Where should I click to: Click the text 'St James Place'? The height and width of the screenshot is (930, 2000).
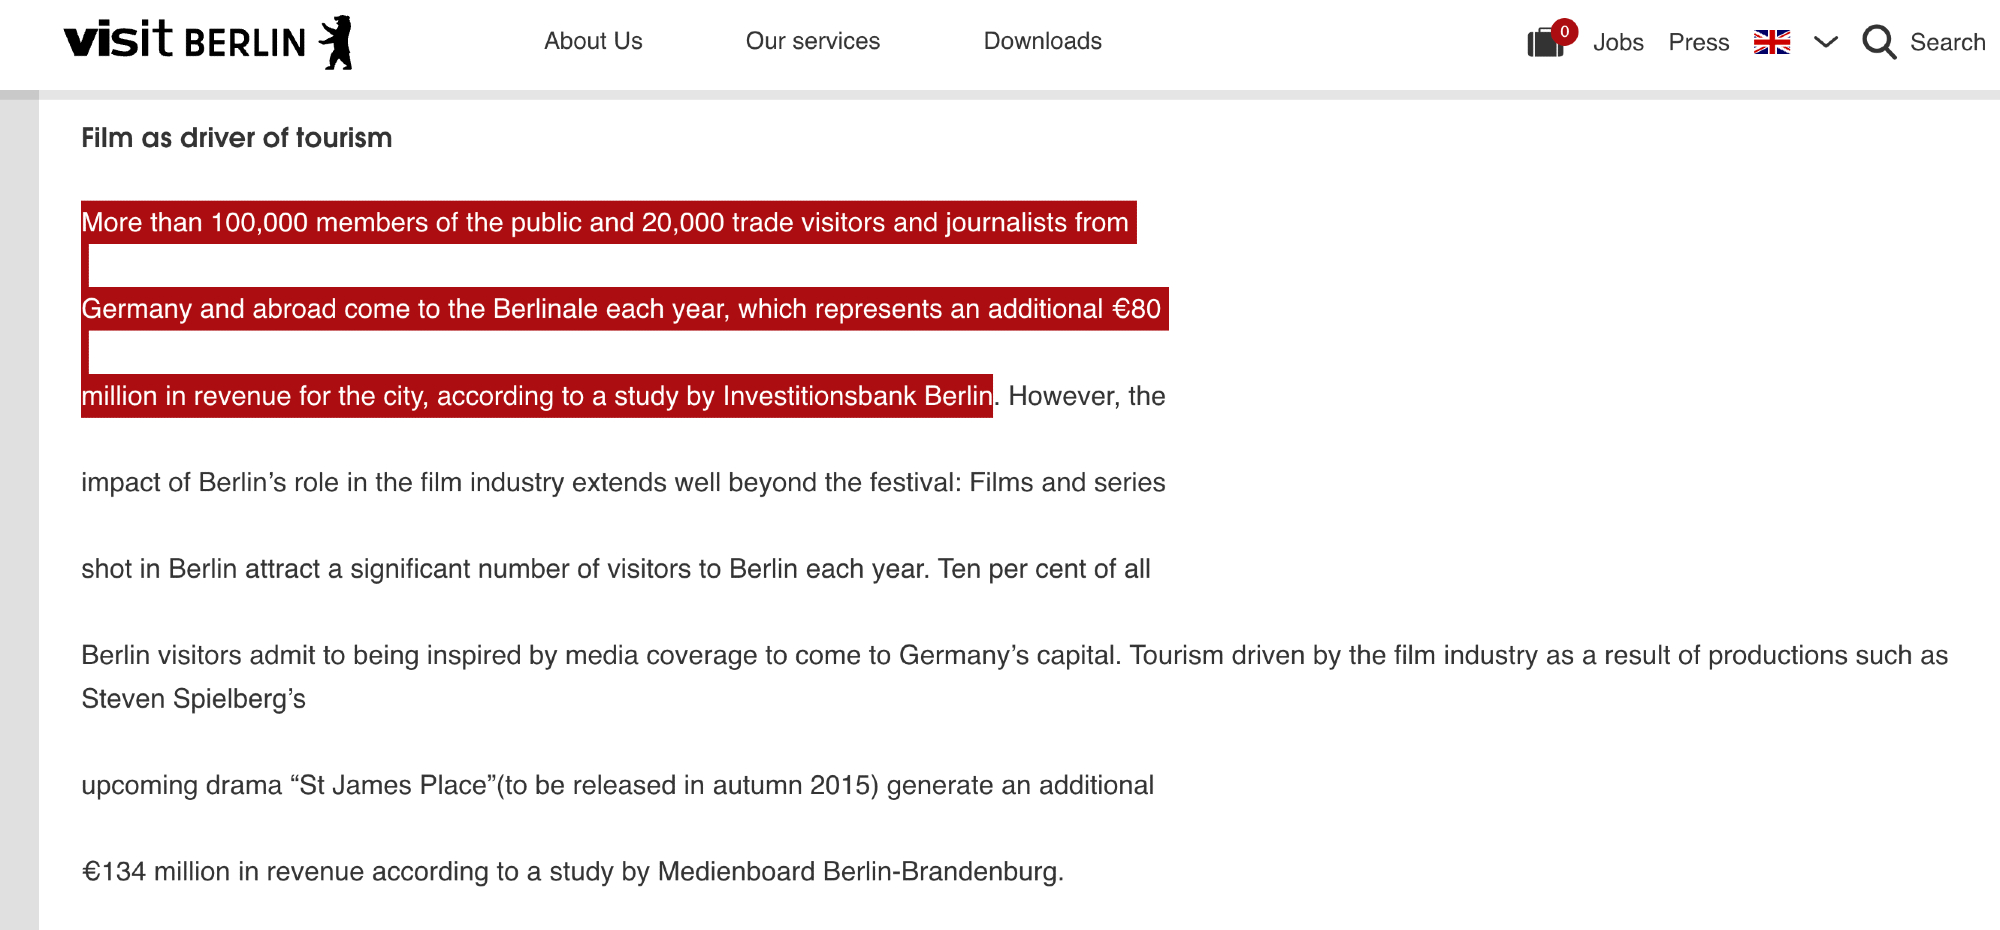pos(393,785)
